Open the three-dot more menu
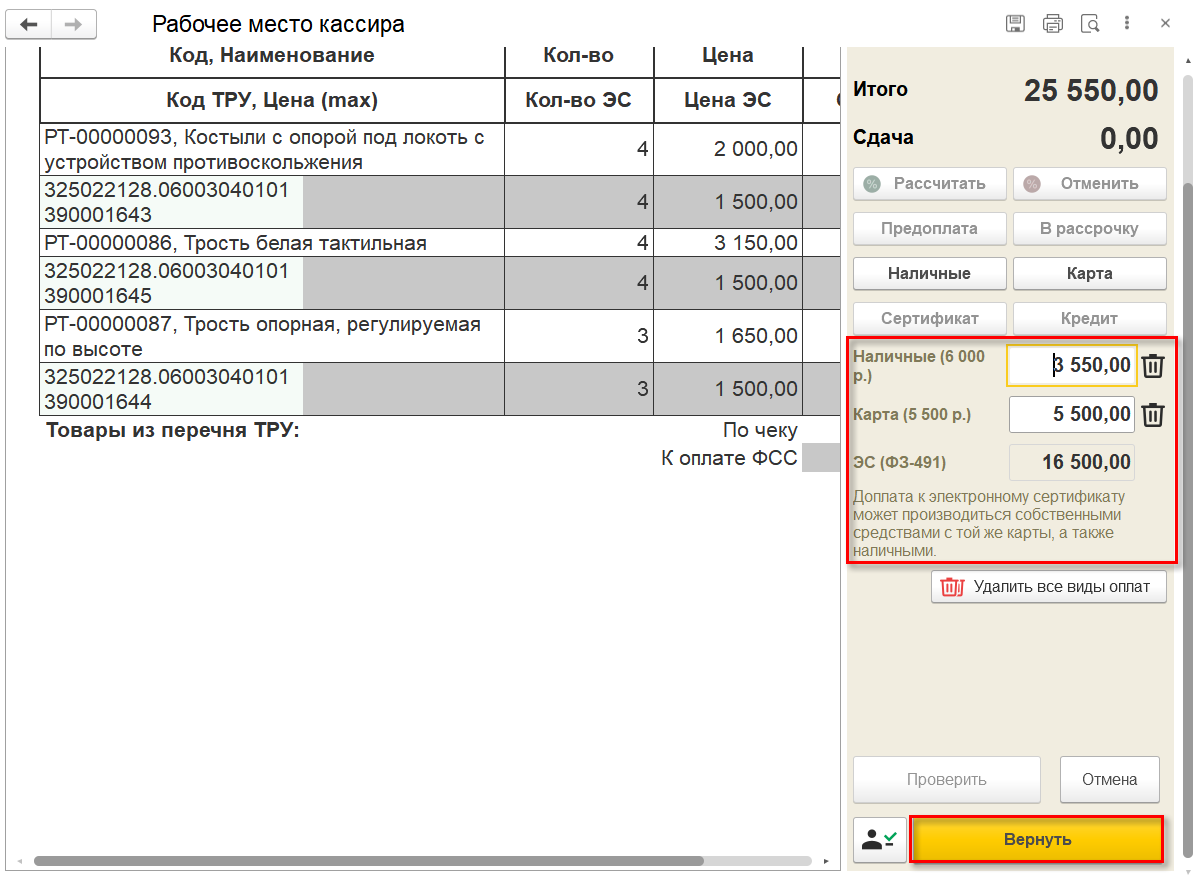The height and width of the screenshot is (886, 1195). pos(1126,24)
